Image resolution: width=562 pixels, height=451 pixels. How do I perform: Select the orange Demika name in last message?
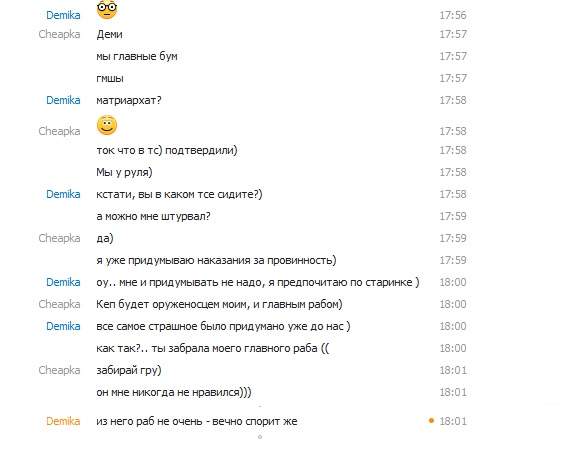(63, 421)
